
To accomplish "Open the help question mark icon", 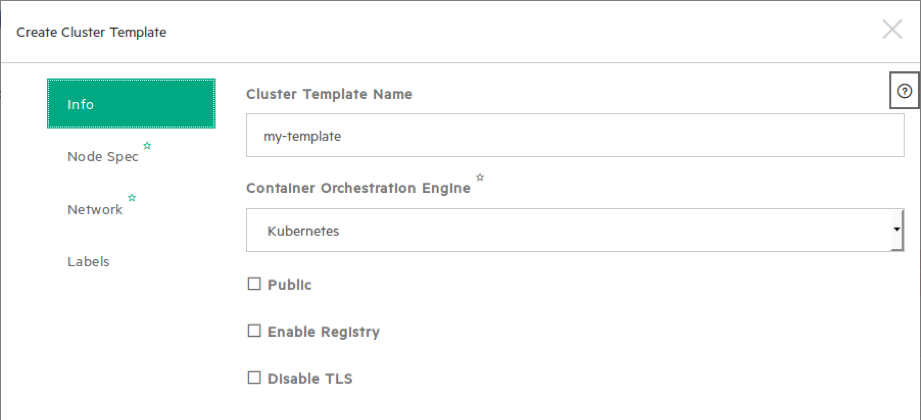I will [905, 91].
